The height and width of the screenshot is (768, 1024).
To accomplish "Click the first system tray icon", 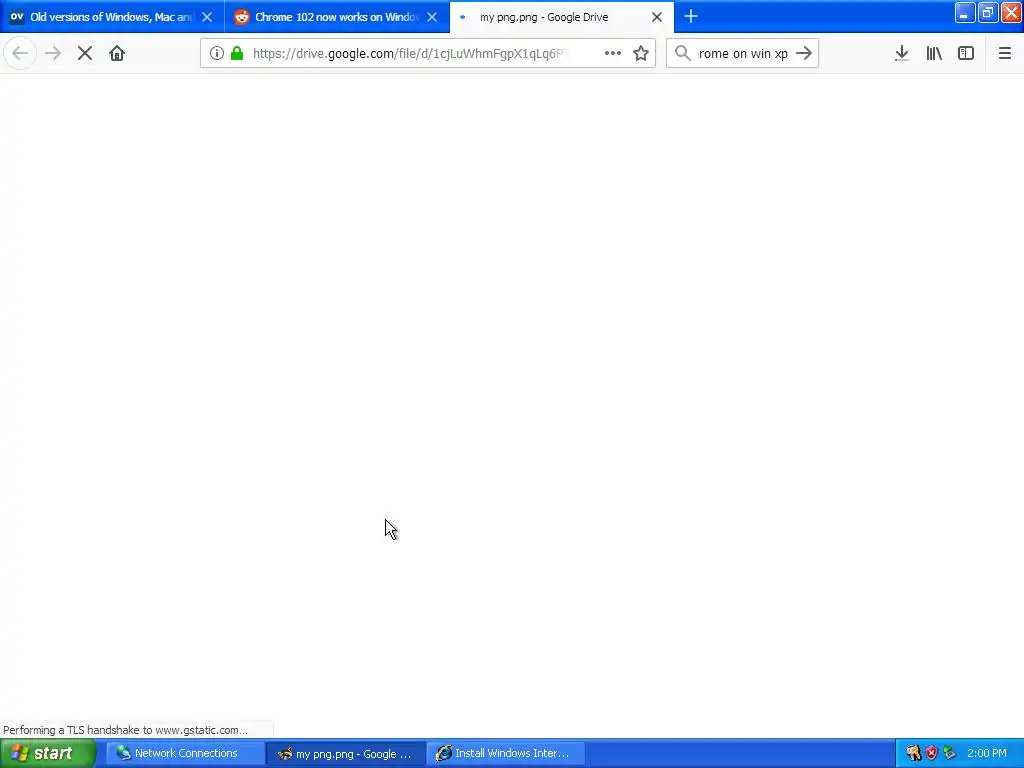I will (914, 754).
